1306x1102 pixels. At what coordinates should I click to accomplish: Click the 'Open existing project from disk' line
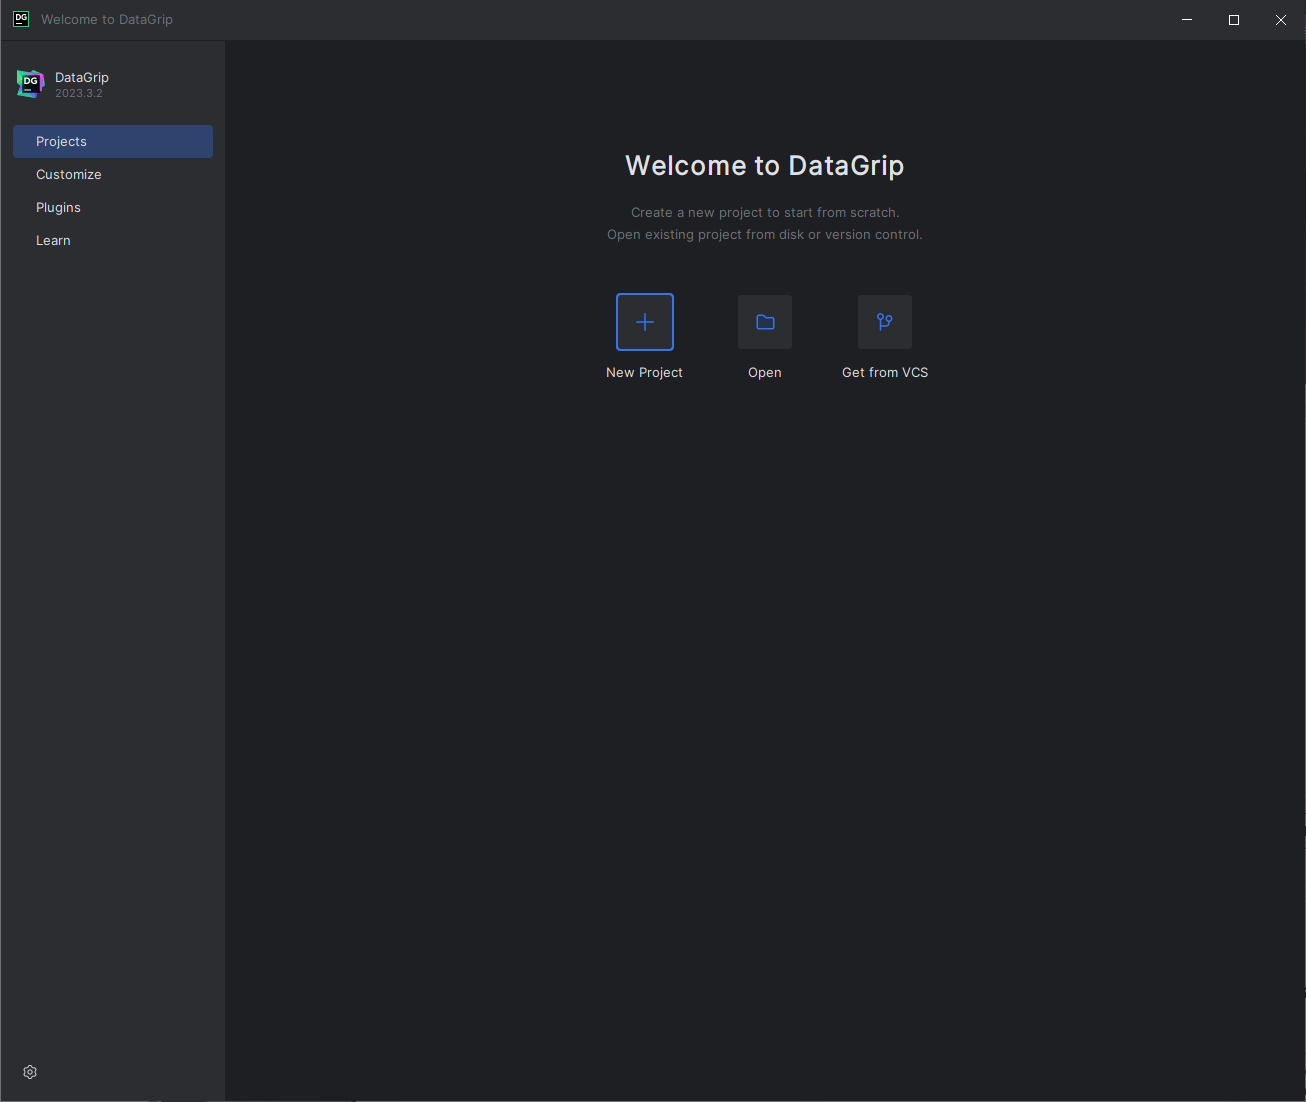coord(765,234)
